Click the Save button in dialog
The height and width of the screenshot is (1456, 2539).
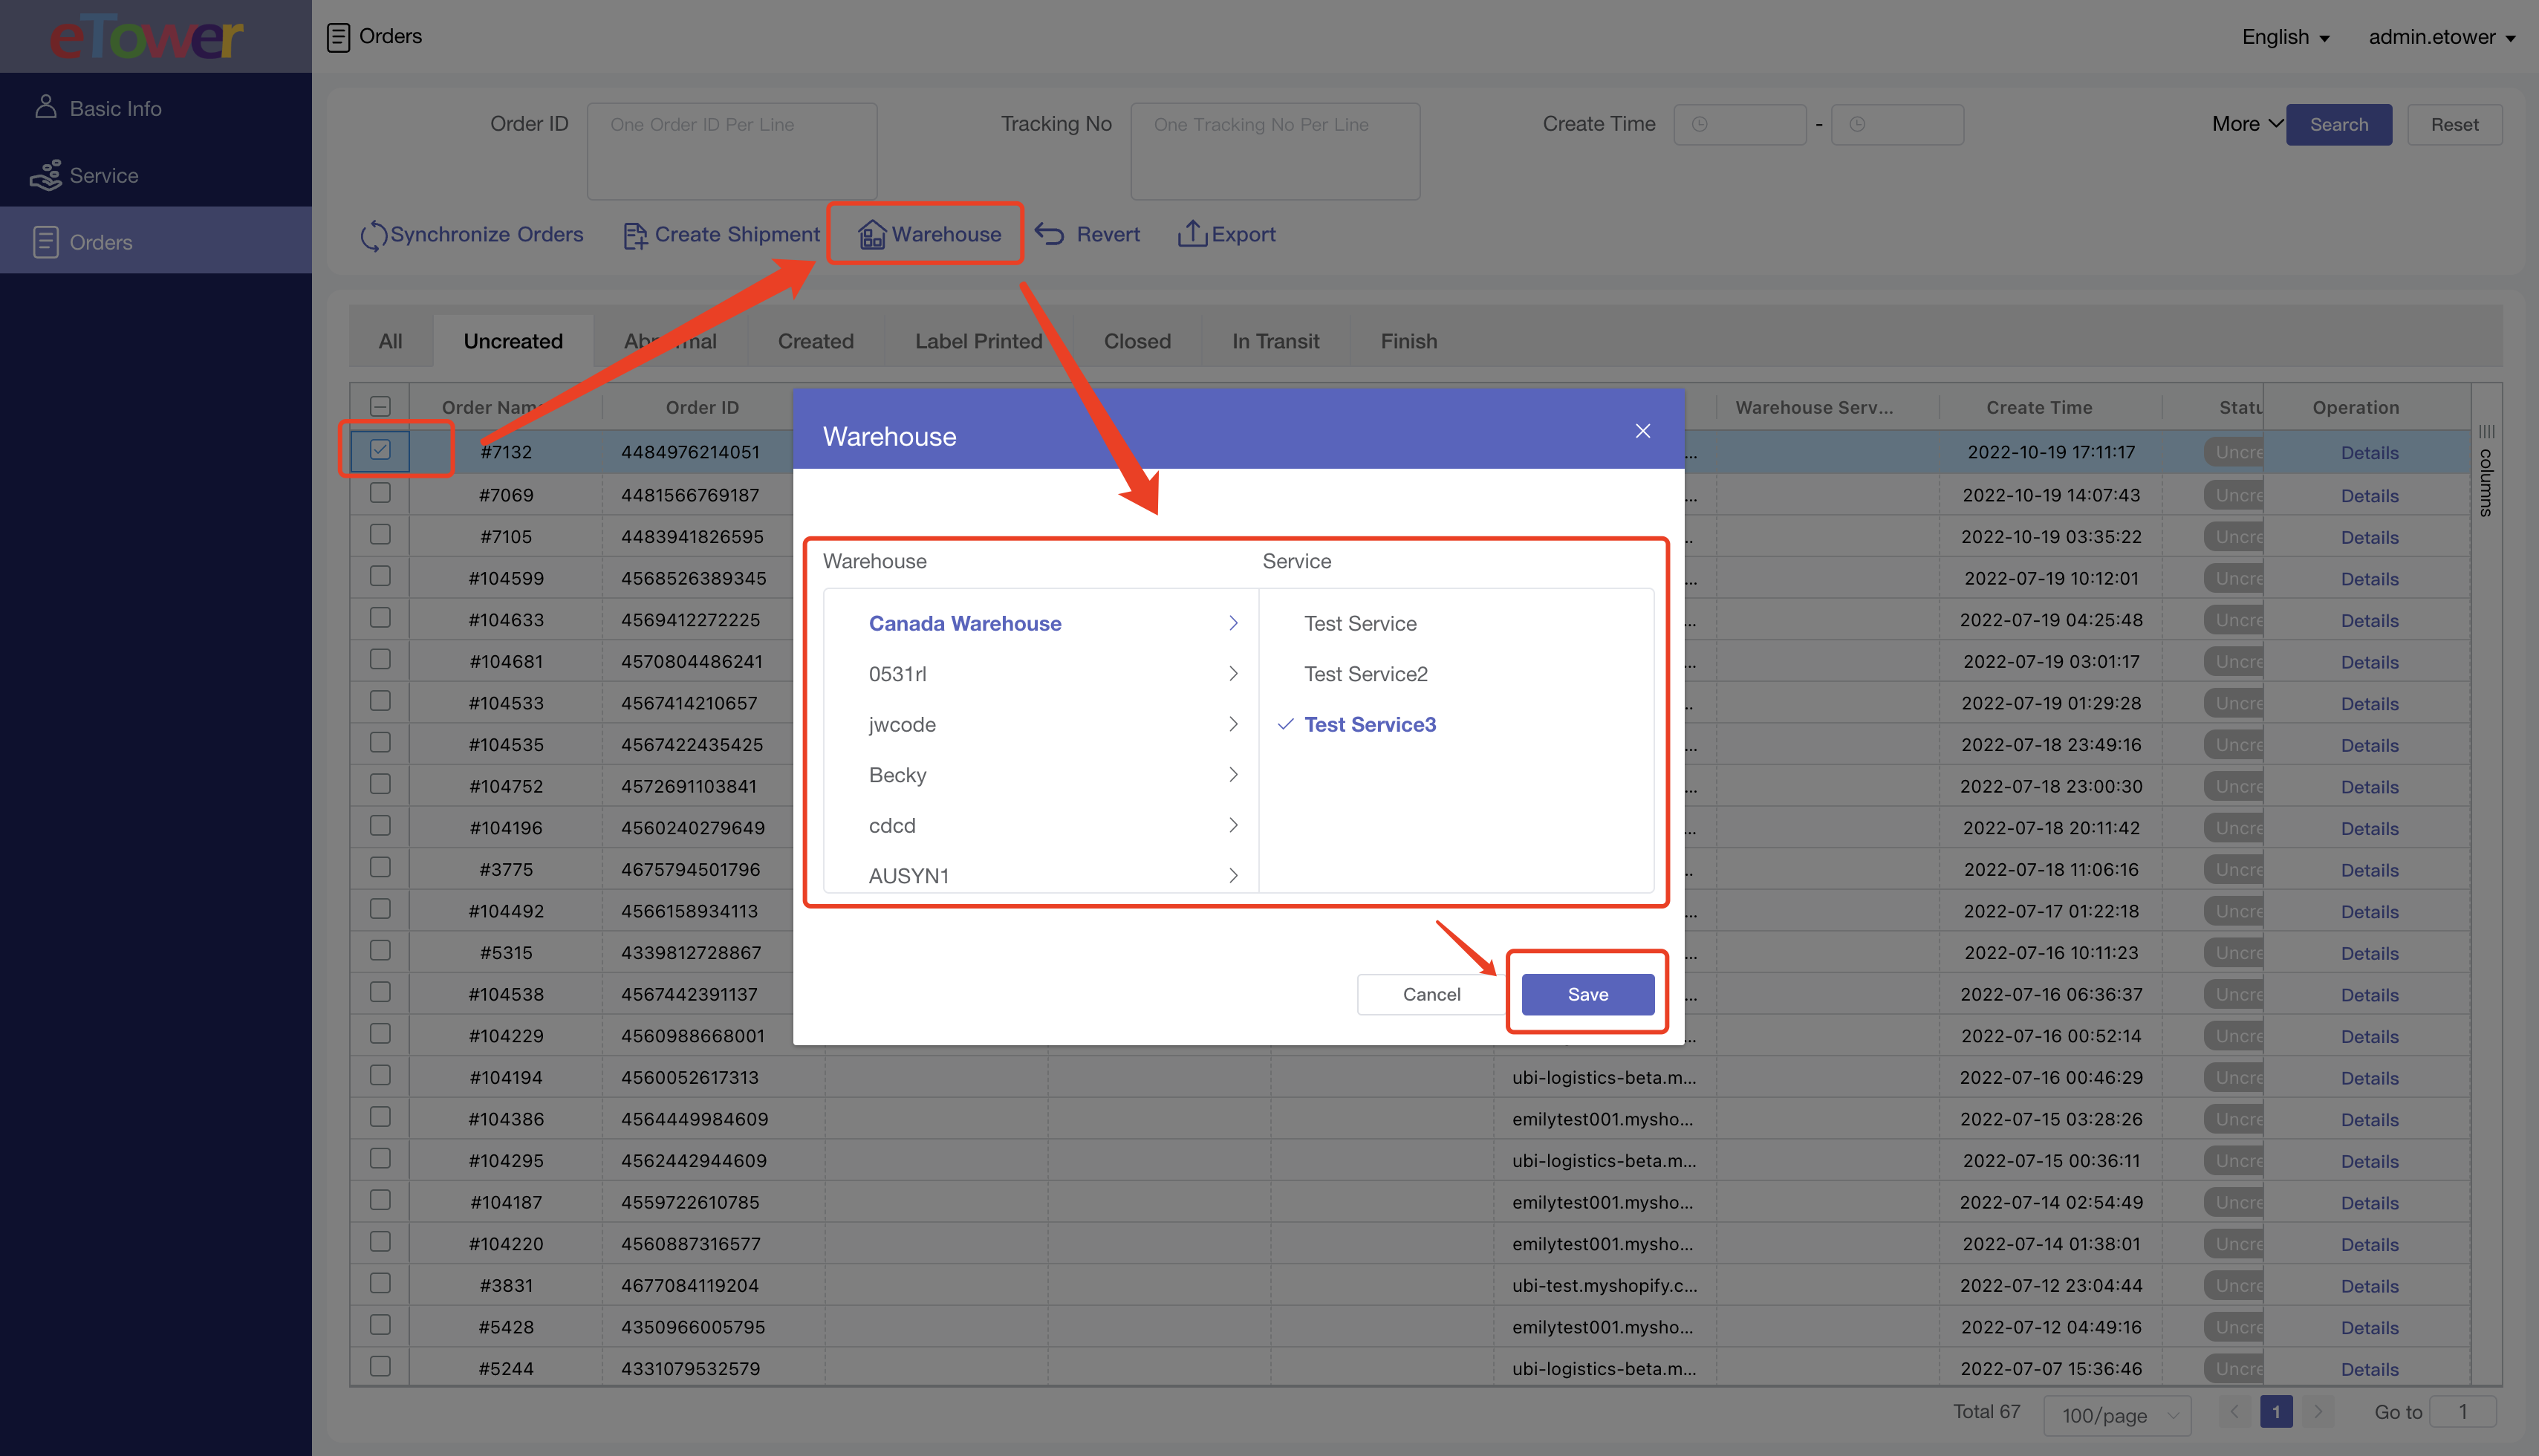pyautogui.click(x=1587, y=994)
